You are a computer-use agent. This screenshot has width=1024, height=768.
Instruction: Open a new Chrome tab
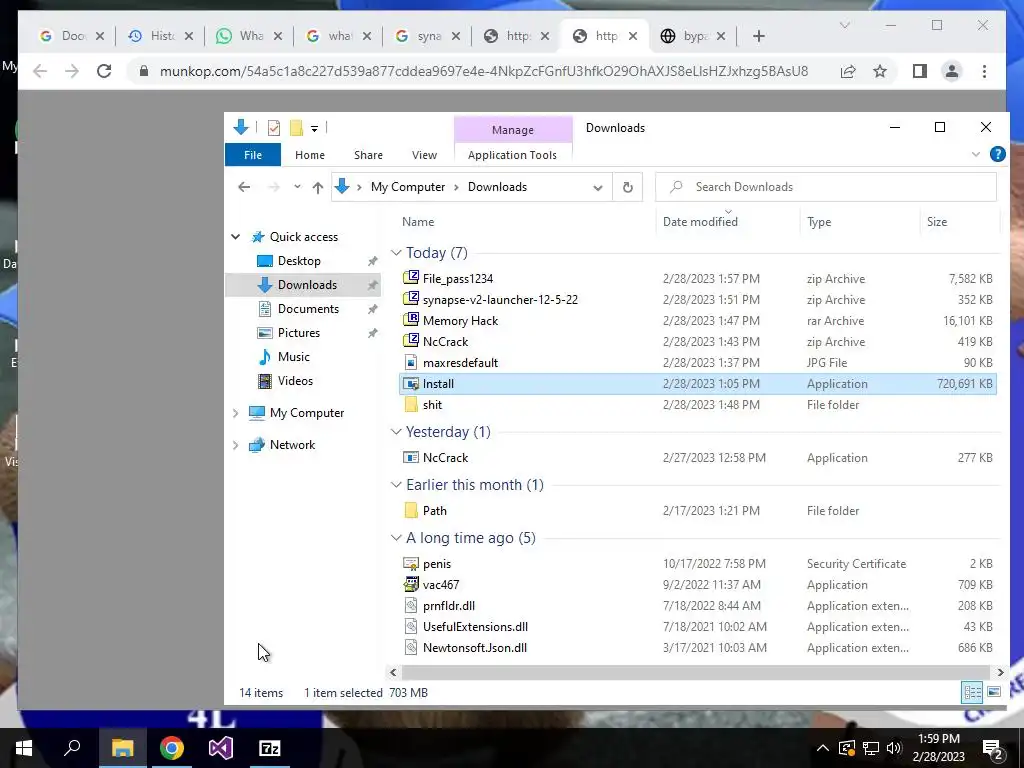pyautogui.click(x=758, y=36)
